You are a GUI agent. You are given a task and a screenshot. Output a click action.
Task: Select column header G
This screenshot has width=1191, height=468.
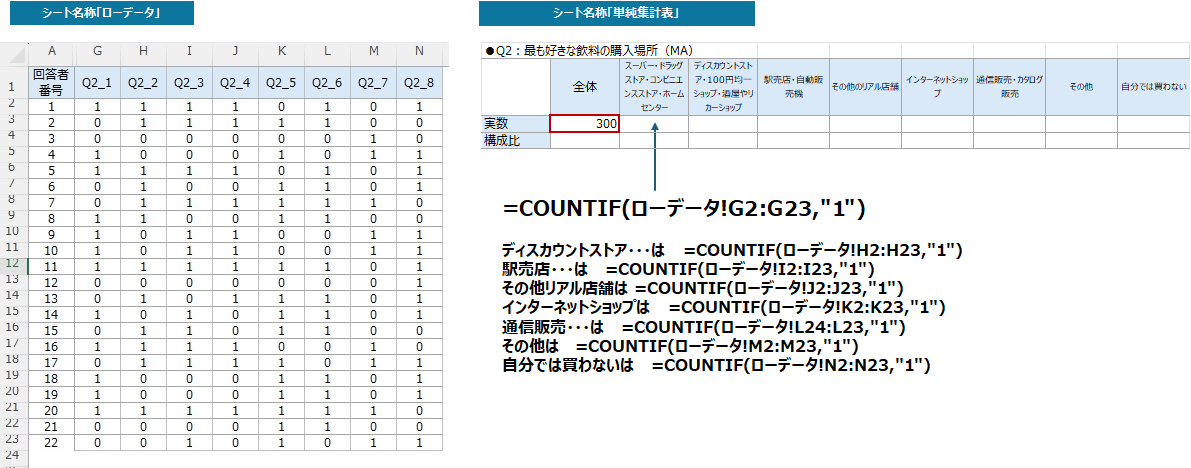(98, 51)
